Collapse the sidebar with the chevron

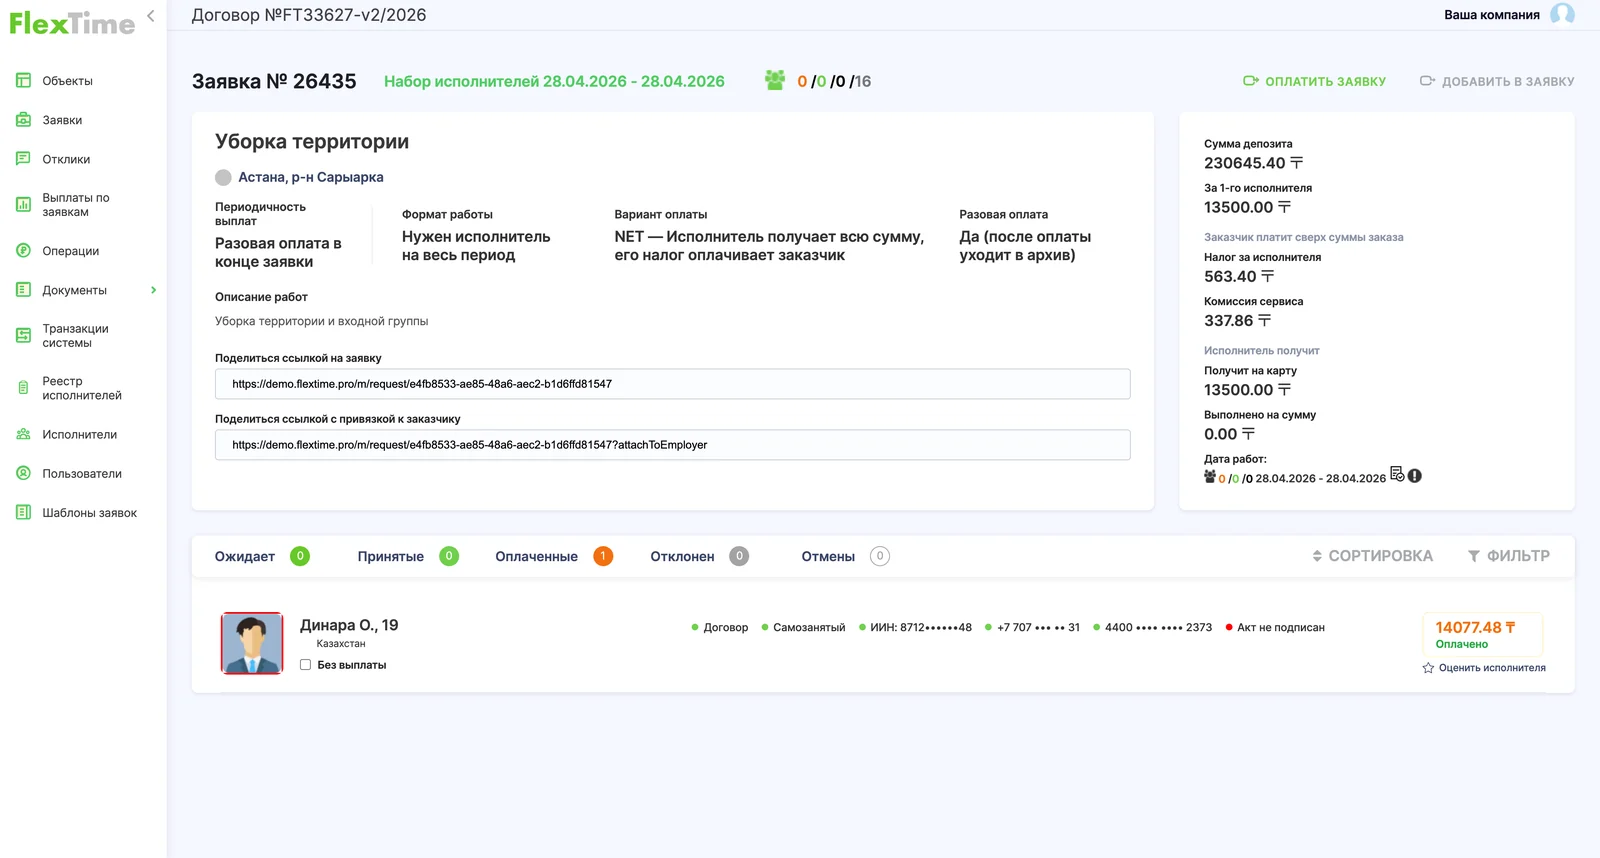[150, 16]
